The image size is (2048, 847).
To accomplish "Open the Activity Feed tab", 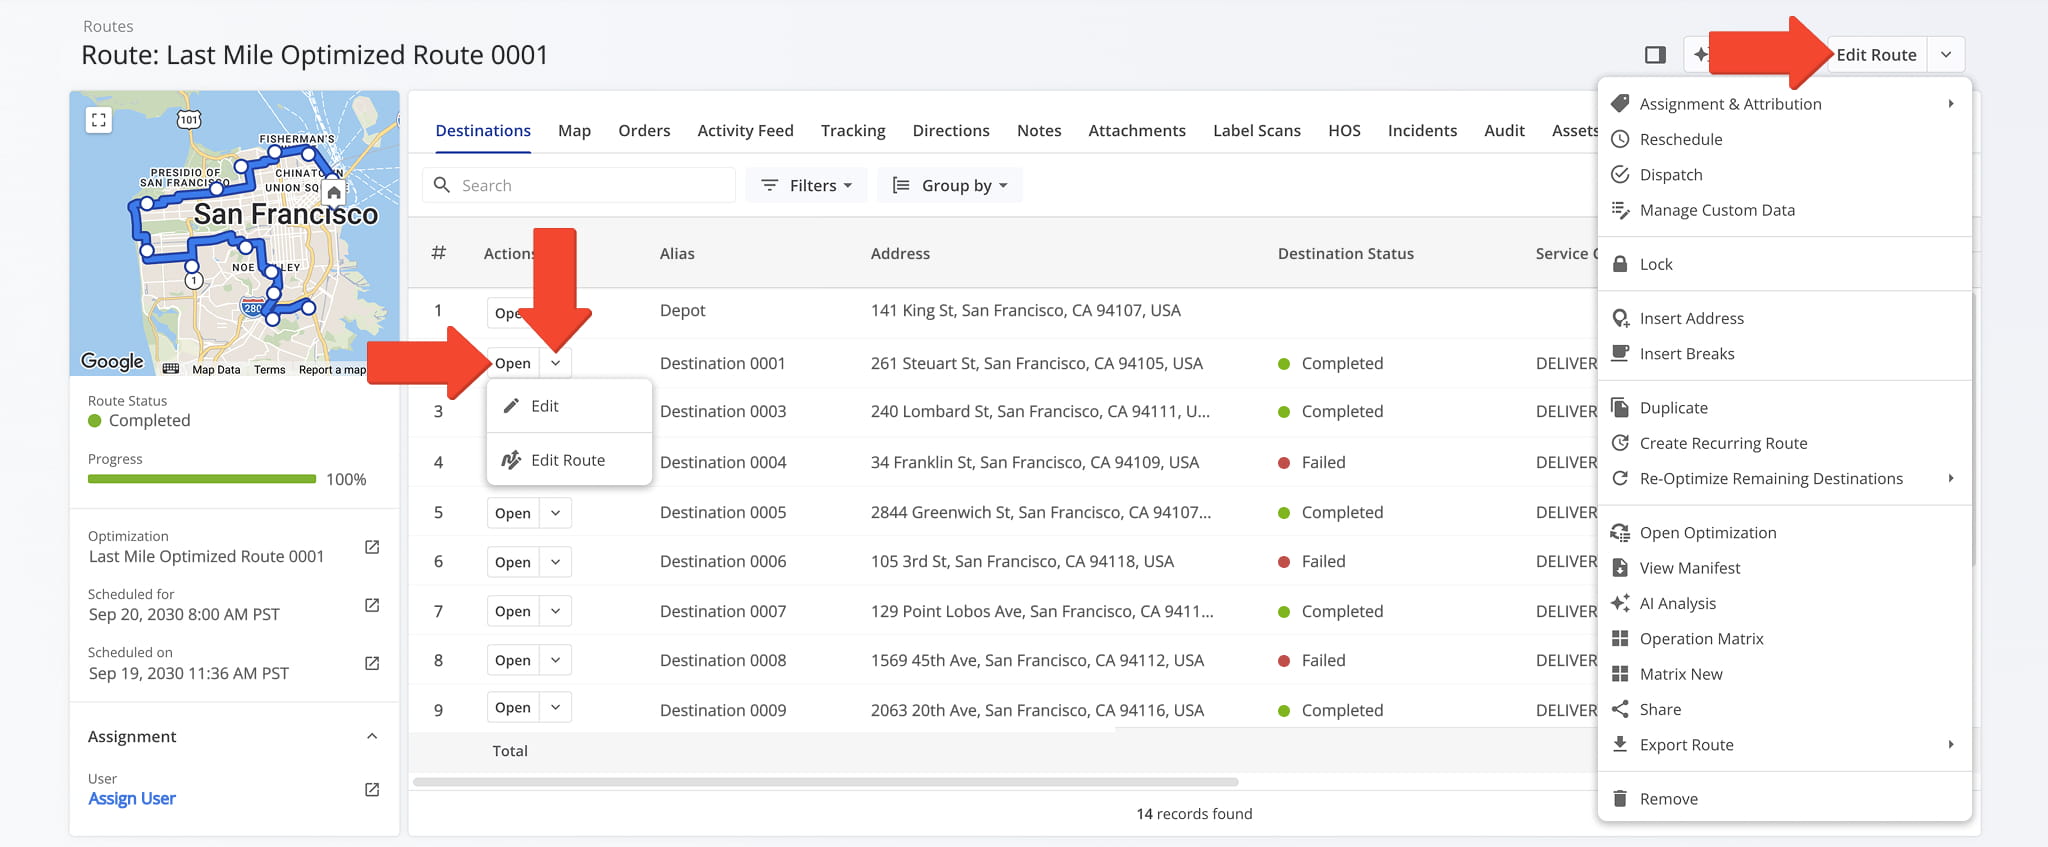I will (x=745, y=130).
